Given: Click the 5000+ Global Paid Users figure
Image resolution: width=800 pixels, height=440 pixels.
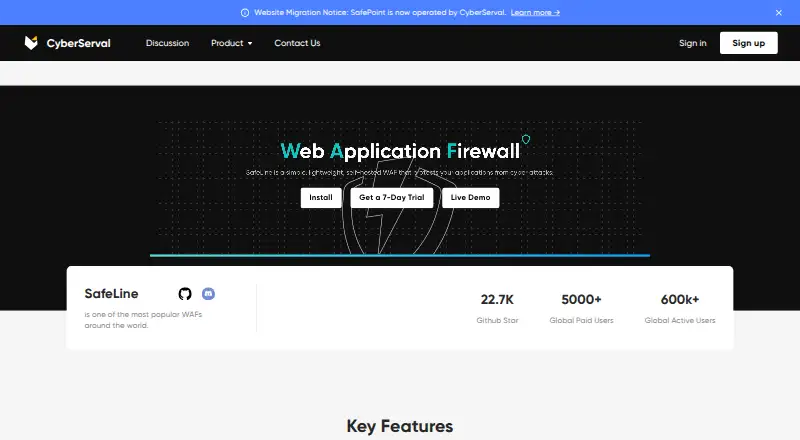Looking at the screenshot, I should click(581, 300).
